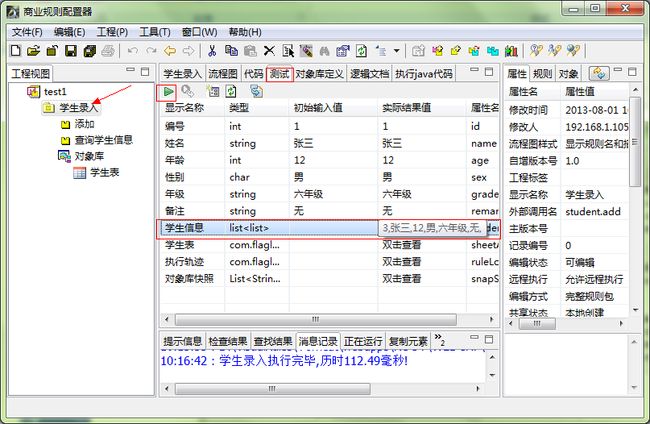Viewport: 650px width, 424px height.
Task: Click the first key icon in toolbar
Action: tap(536, 51)
